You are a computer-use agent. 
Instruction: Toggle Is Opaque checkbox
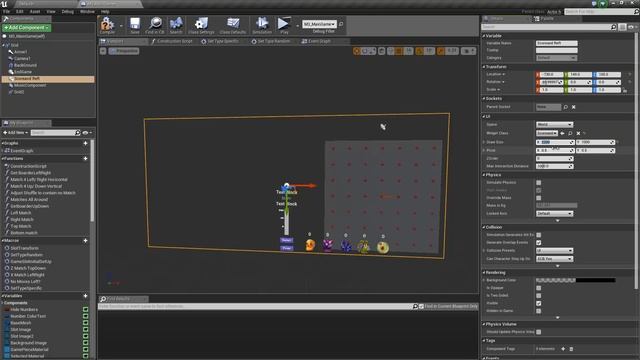pyautogui.click(x=539, y=288)
